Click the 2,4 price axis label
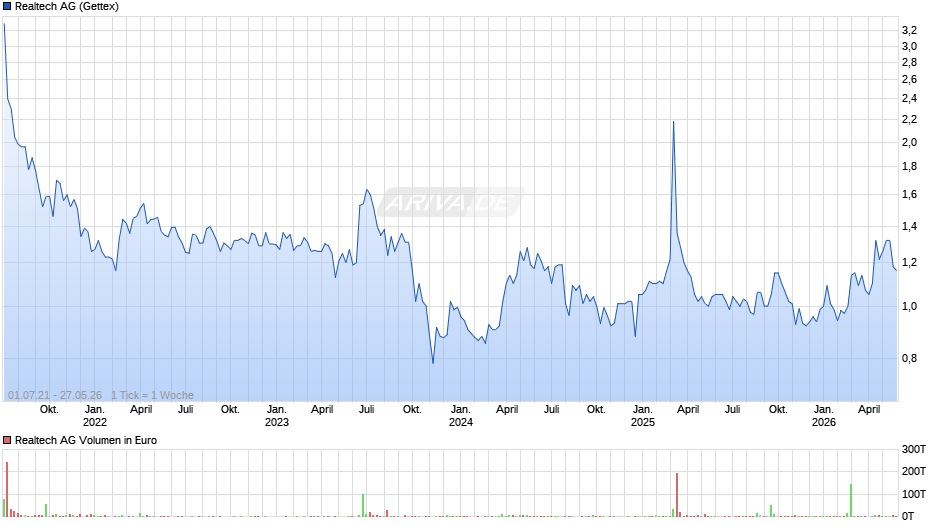Viewport: 940px width, 526px height. coord(909,98)
